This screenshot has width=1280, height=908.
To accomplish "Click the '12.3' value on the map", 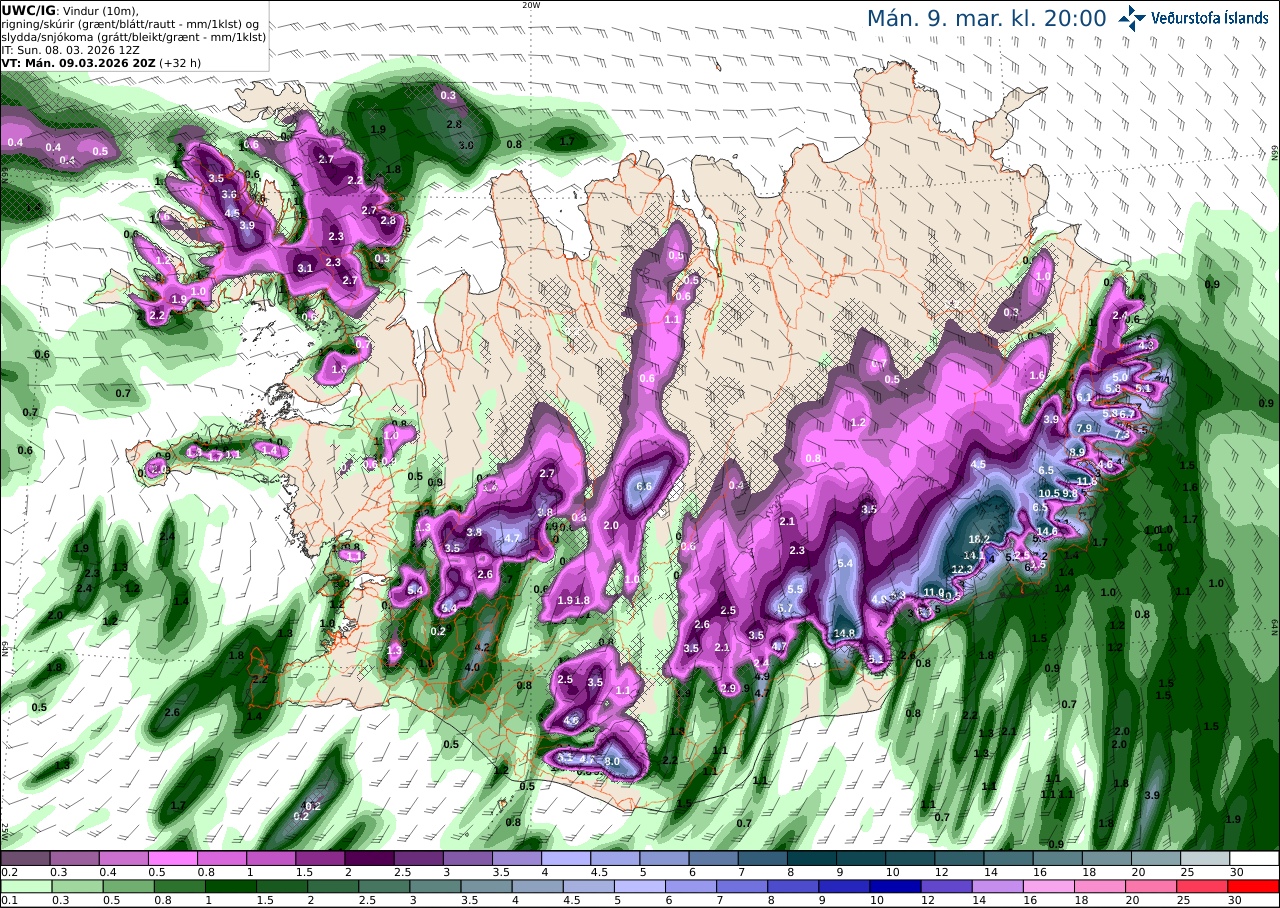I will tap(962, 569).
